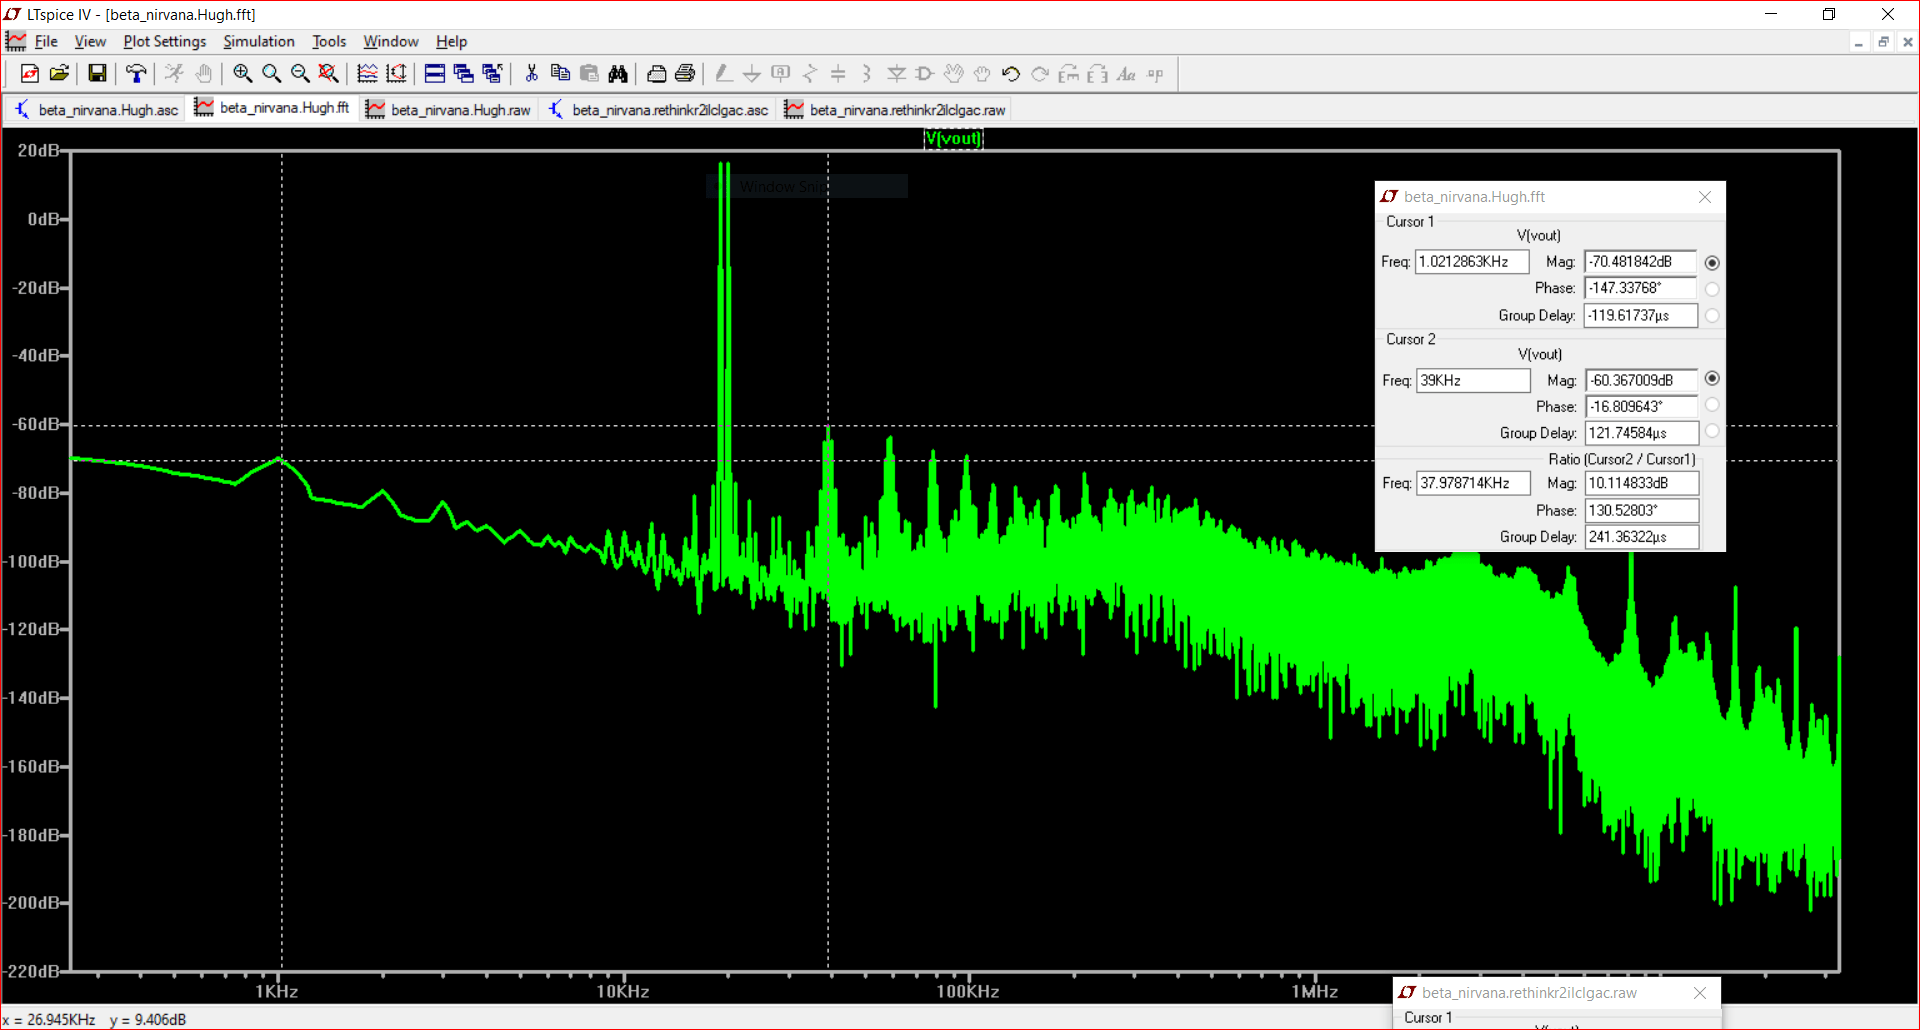Viewport: 1920px width, 1030px height.
Task: Click the Cut scissors icon
Action: coord(531,73)
